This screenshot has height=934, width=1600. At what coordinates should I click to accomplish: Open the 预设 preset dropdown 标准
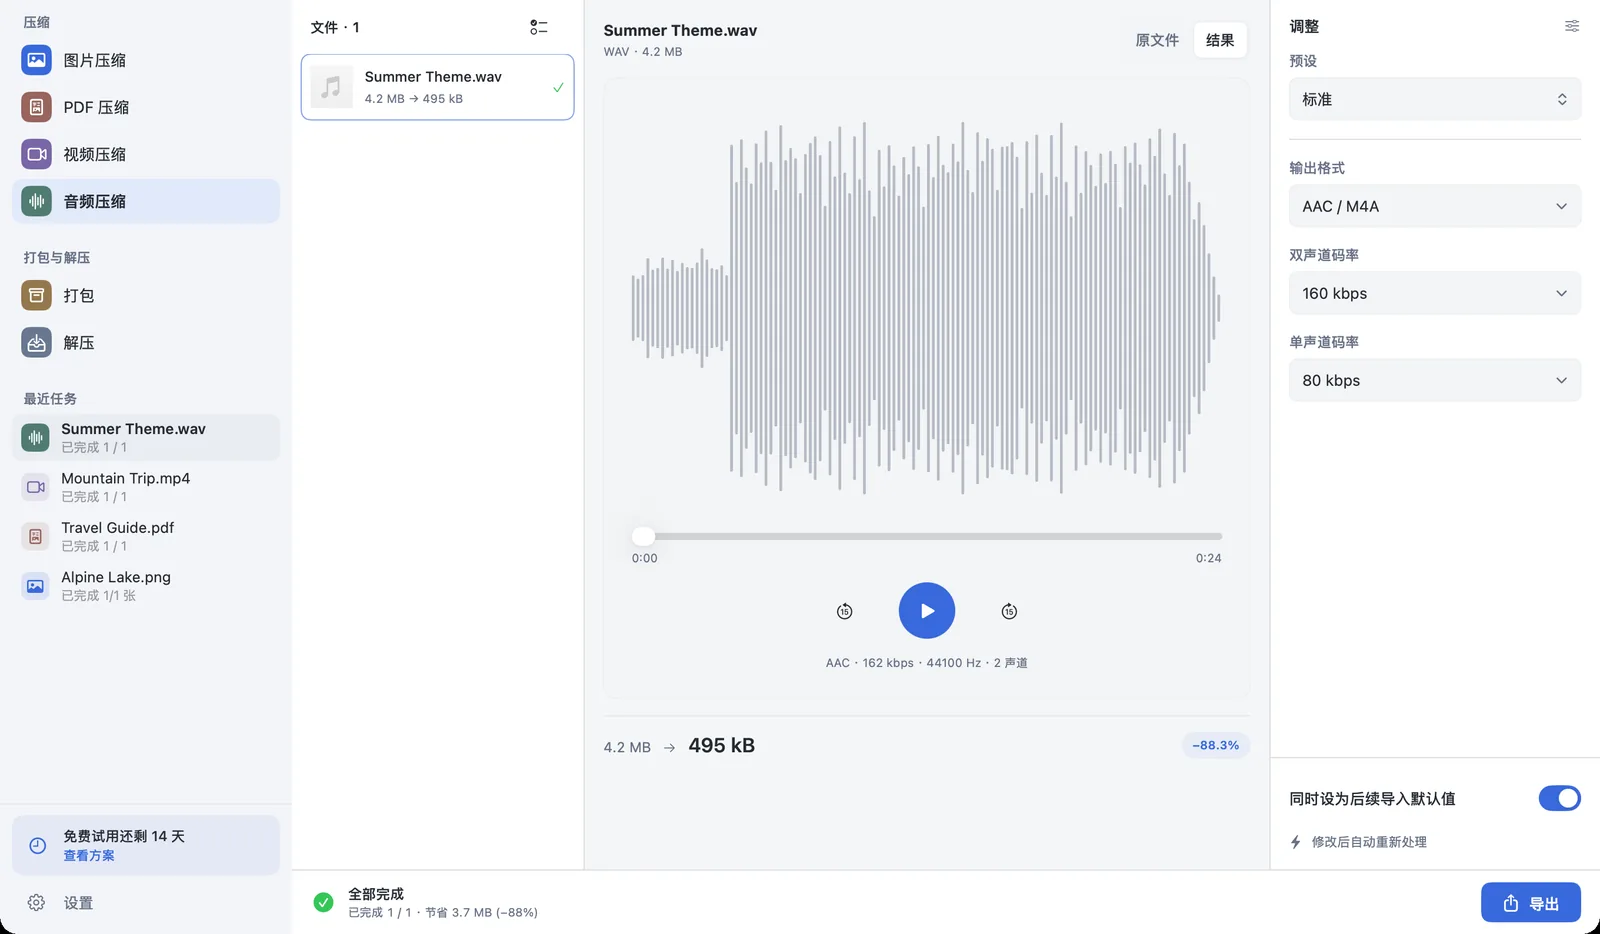click(1435, 99)
